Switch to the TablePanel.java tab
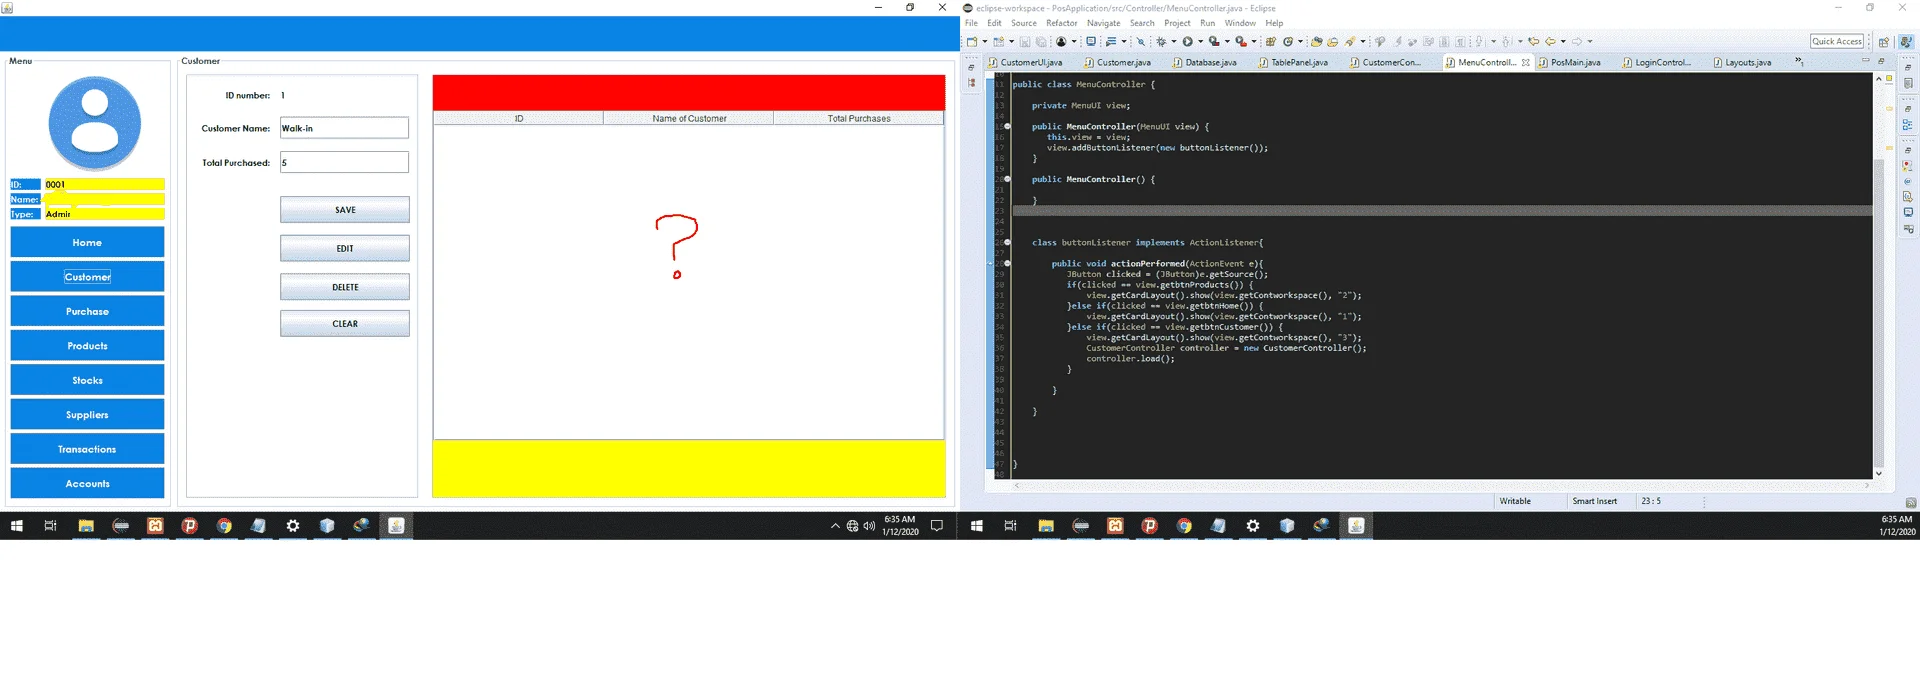 coord(1293,62)
